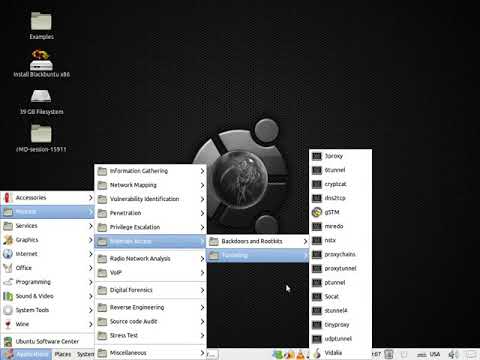Expand the Source code Audit arrow
This screenshot has width=480, height=360.
coord(202,321)
